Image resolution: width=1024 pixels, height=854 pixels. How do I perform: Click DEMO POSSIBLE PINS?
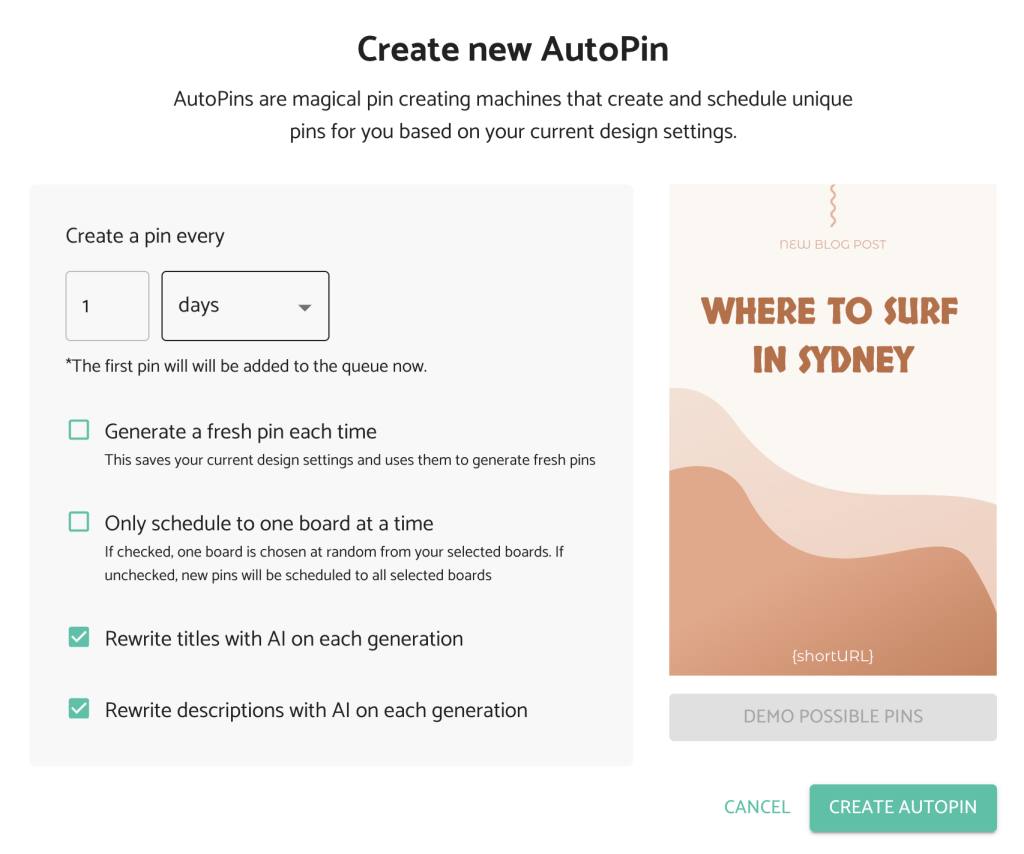pyautogui.click(x=832, y=716)
